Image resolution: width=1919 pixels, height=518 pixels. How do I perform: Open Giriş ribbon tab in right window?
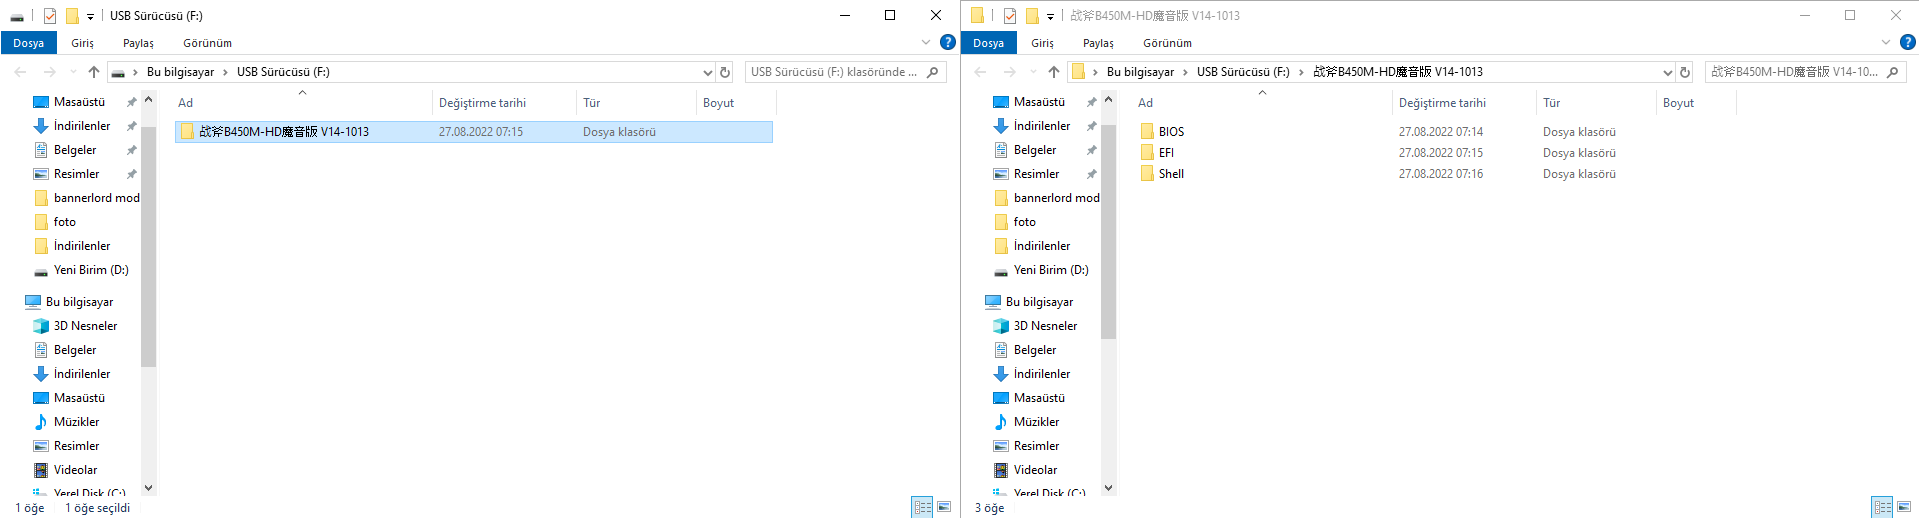point(1042,43)
